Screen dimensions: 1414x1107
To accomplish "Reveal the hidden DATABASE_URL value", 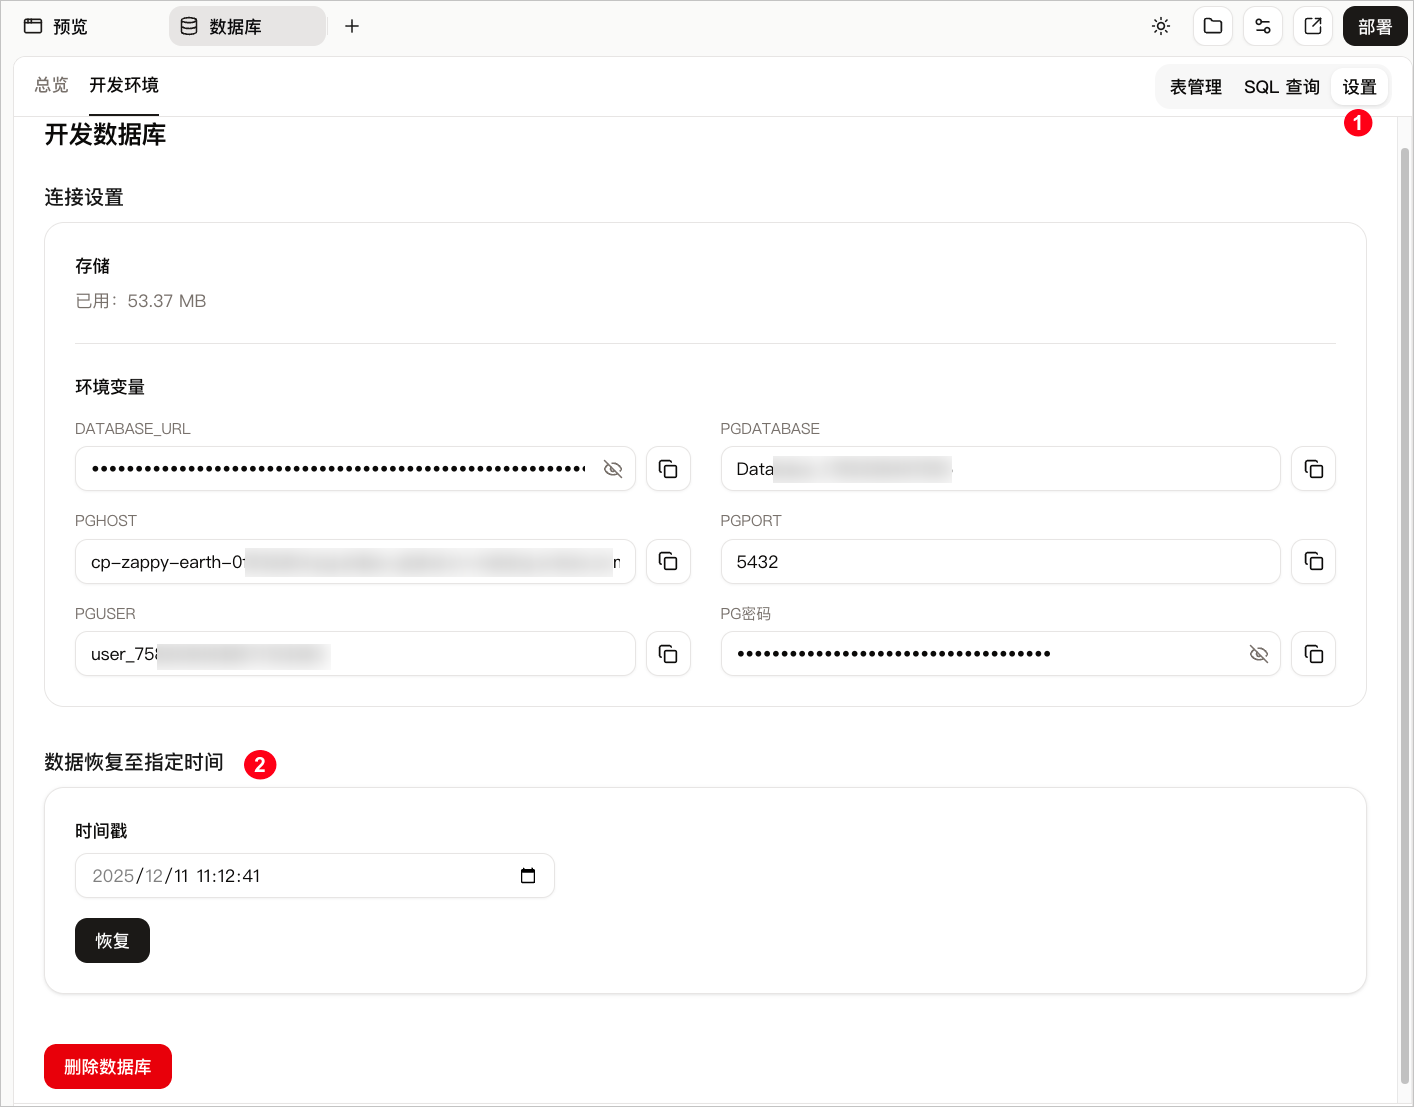I will click(x=613, y=469).
